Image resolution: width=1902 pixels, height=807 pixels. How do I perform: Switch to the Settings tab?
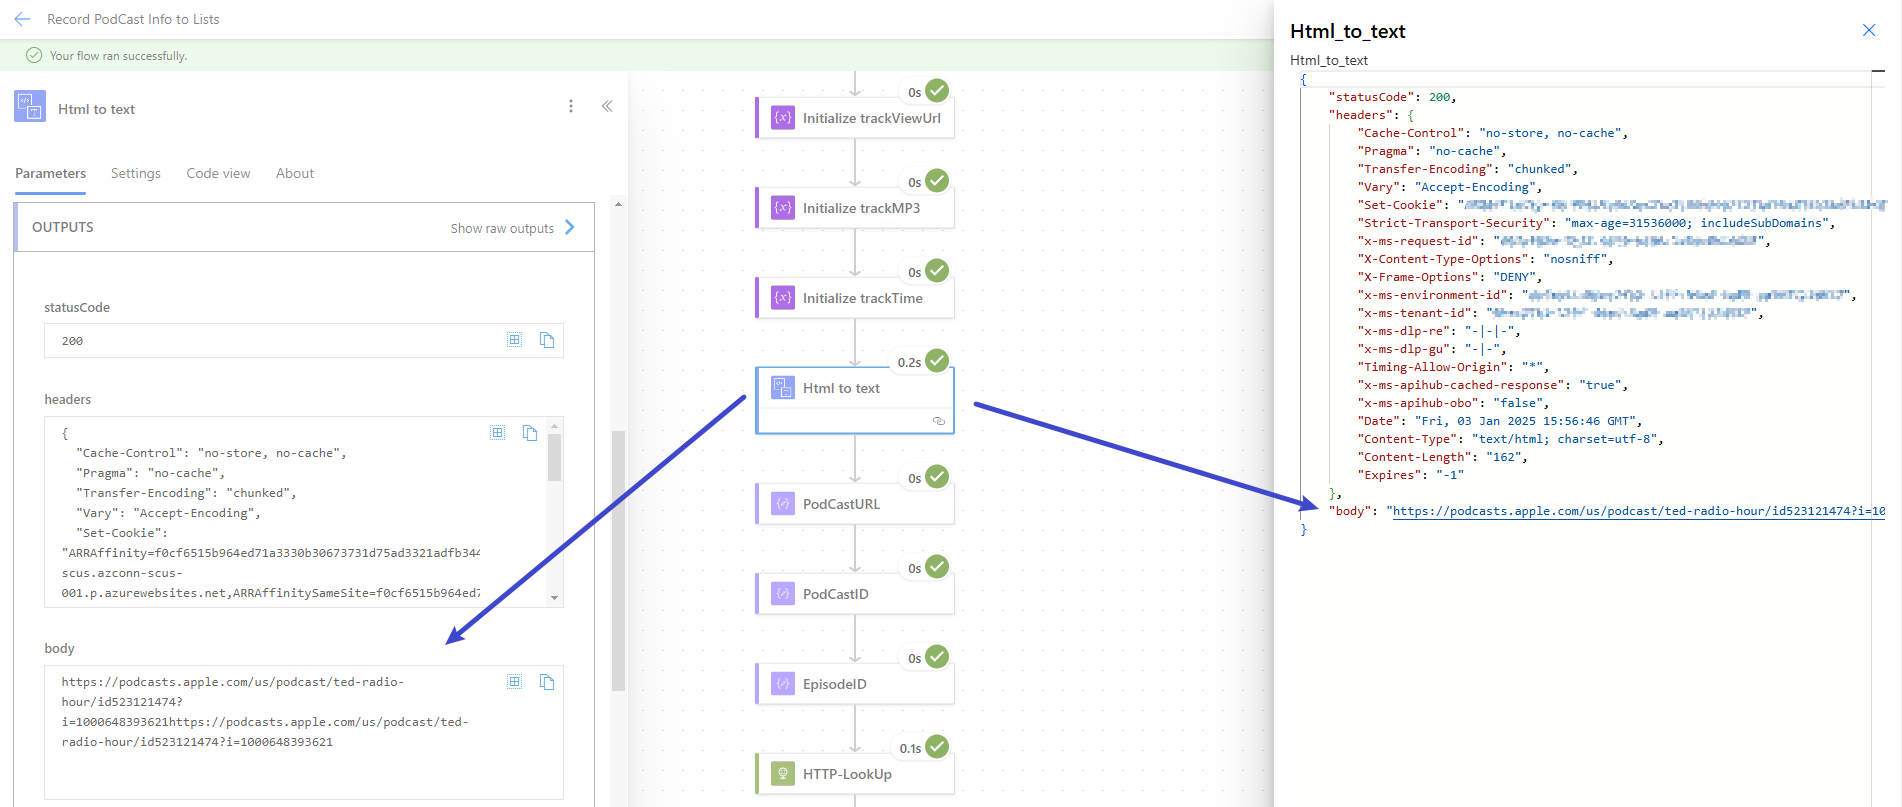[135, 173]
